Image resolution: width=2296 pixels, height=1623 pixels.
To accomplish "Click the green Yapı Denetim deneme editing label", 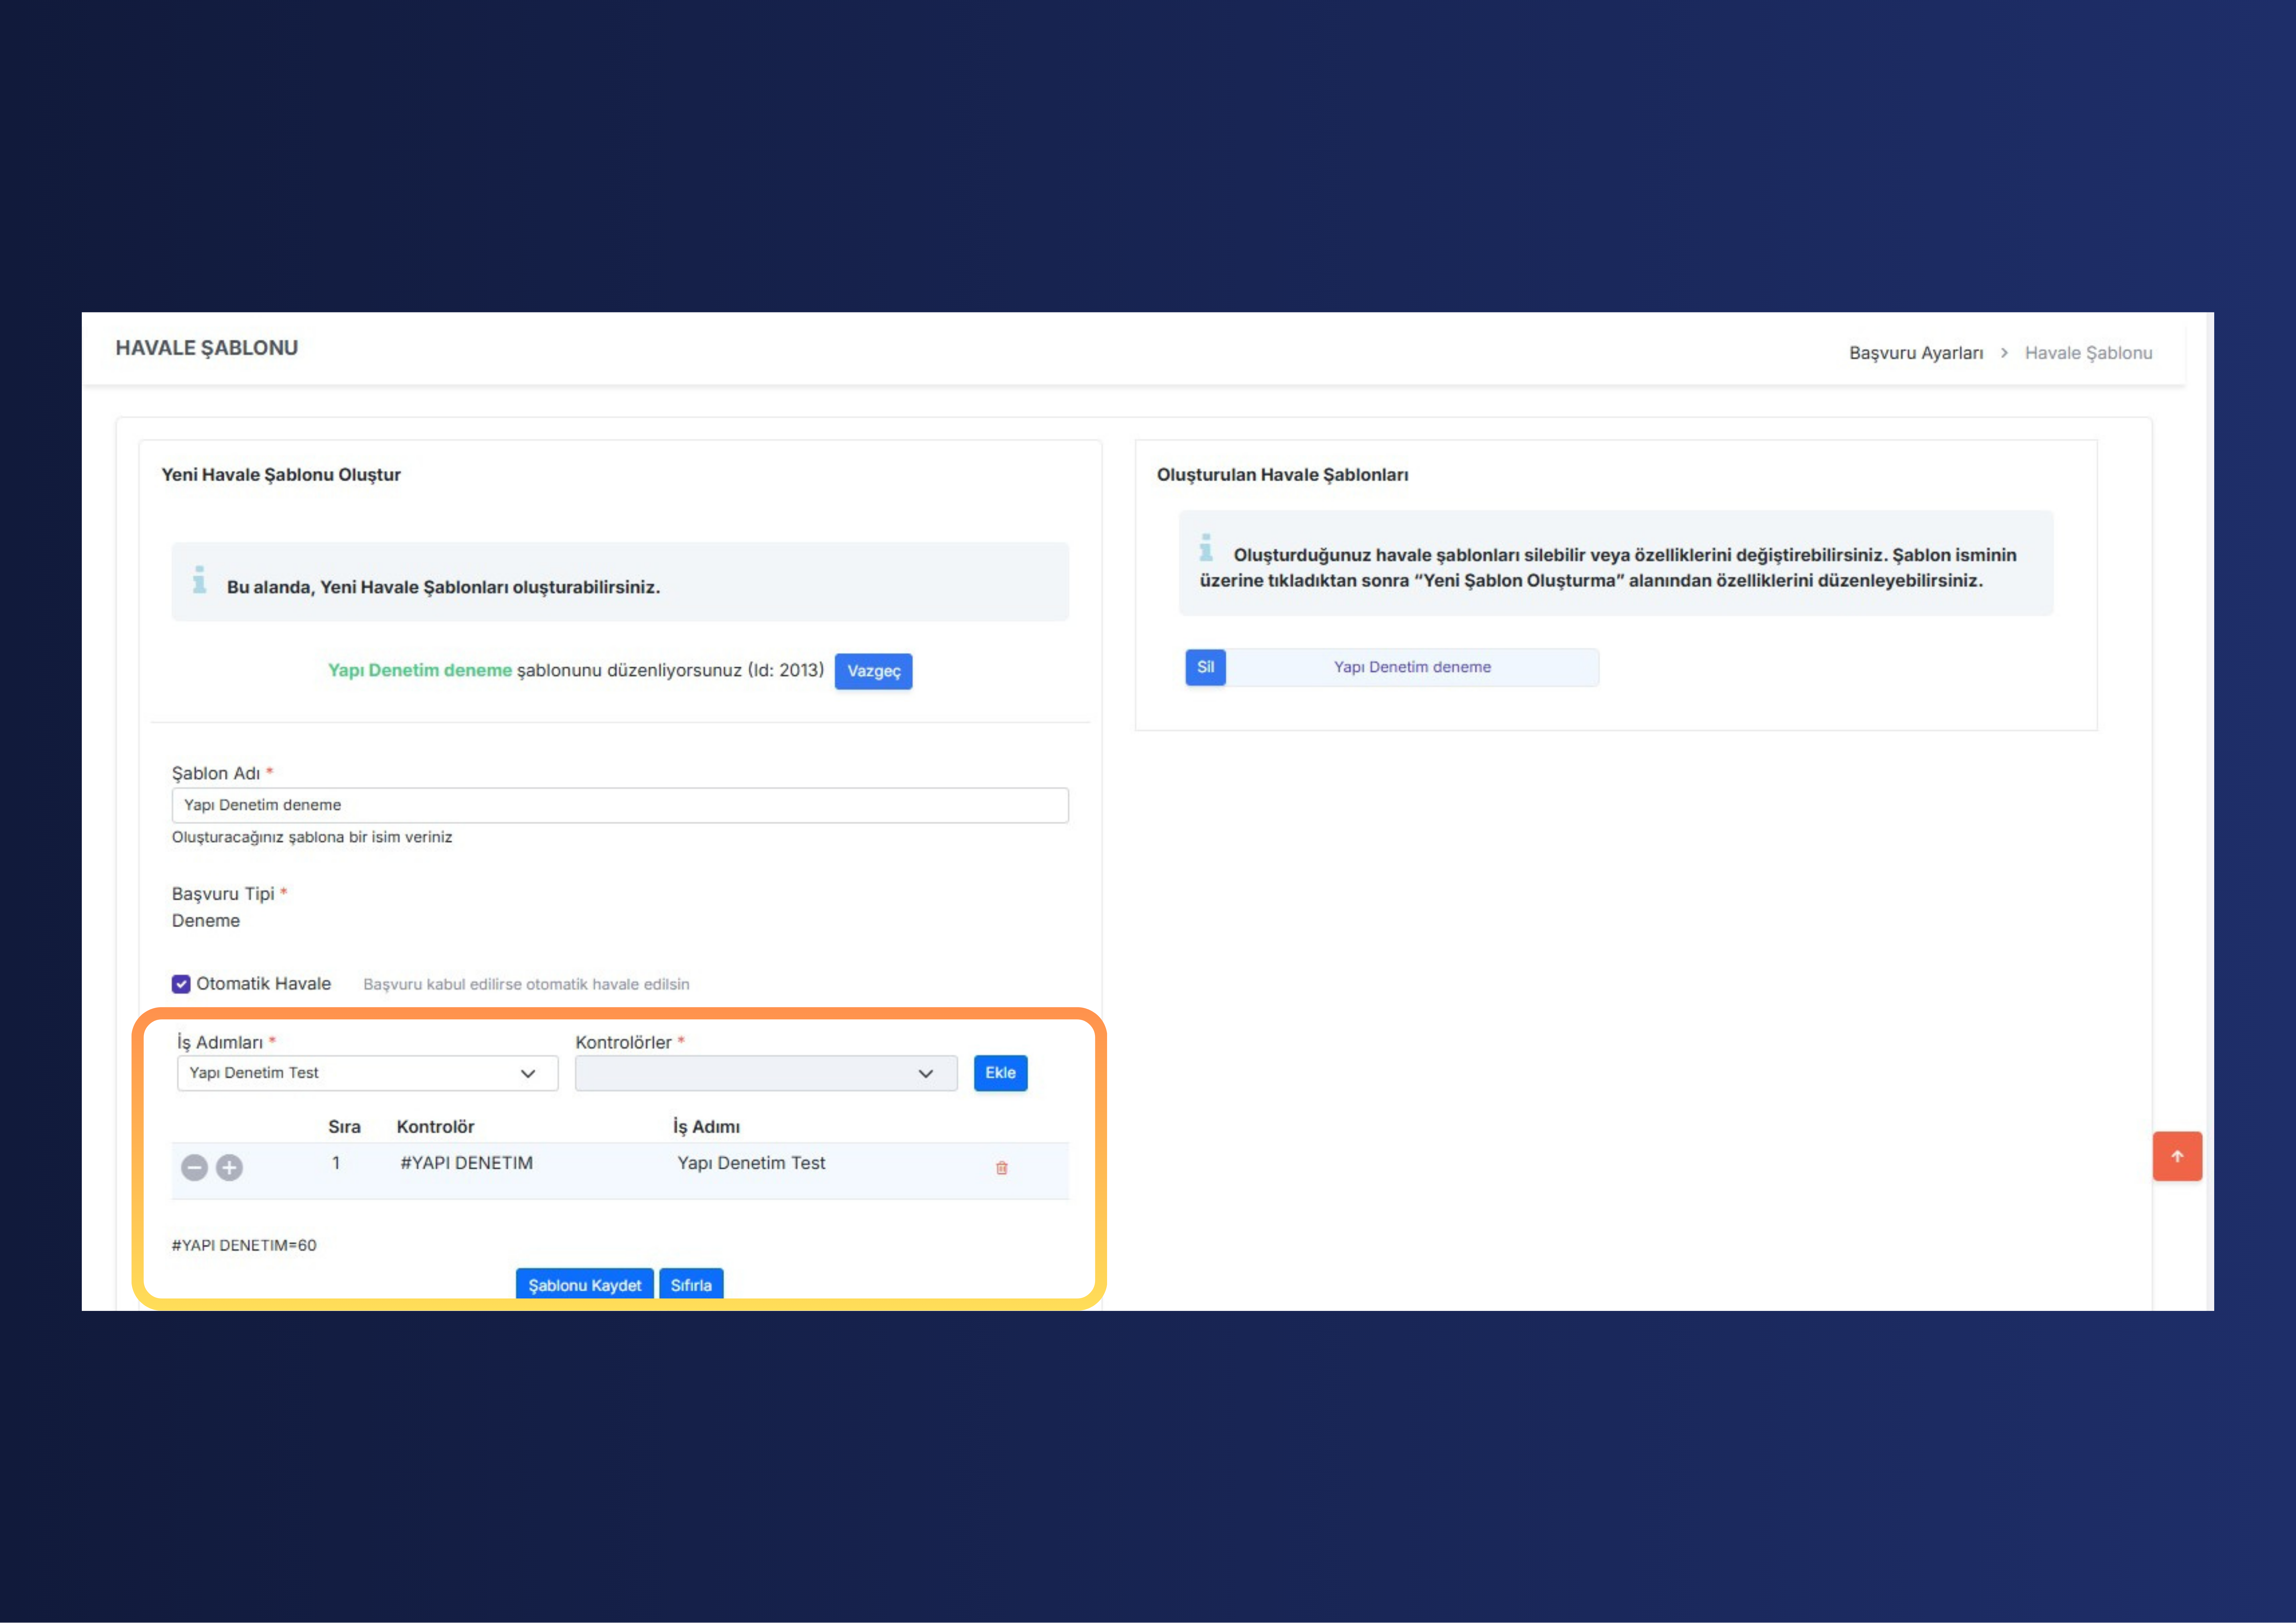I will [420, 670].
